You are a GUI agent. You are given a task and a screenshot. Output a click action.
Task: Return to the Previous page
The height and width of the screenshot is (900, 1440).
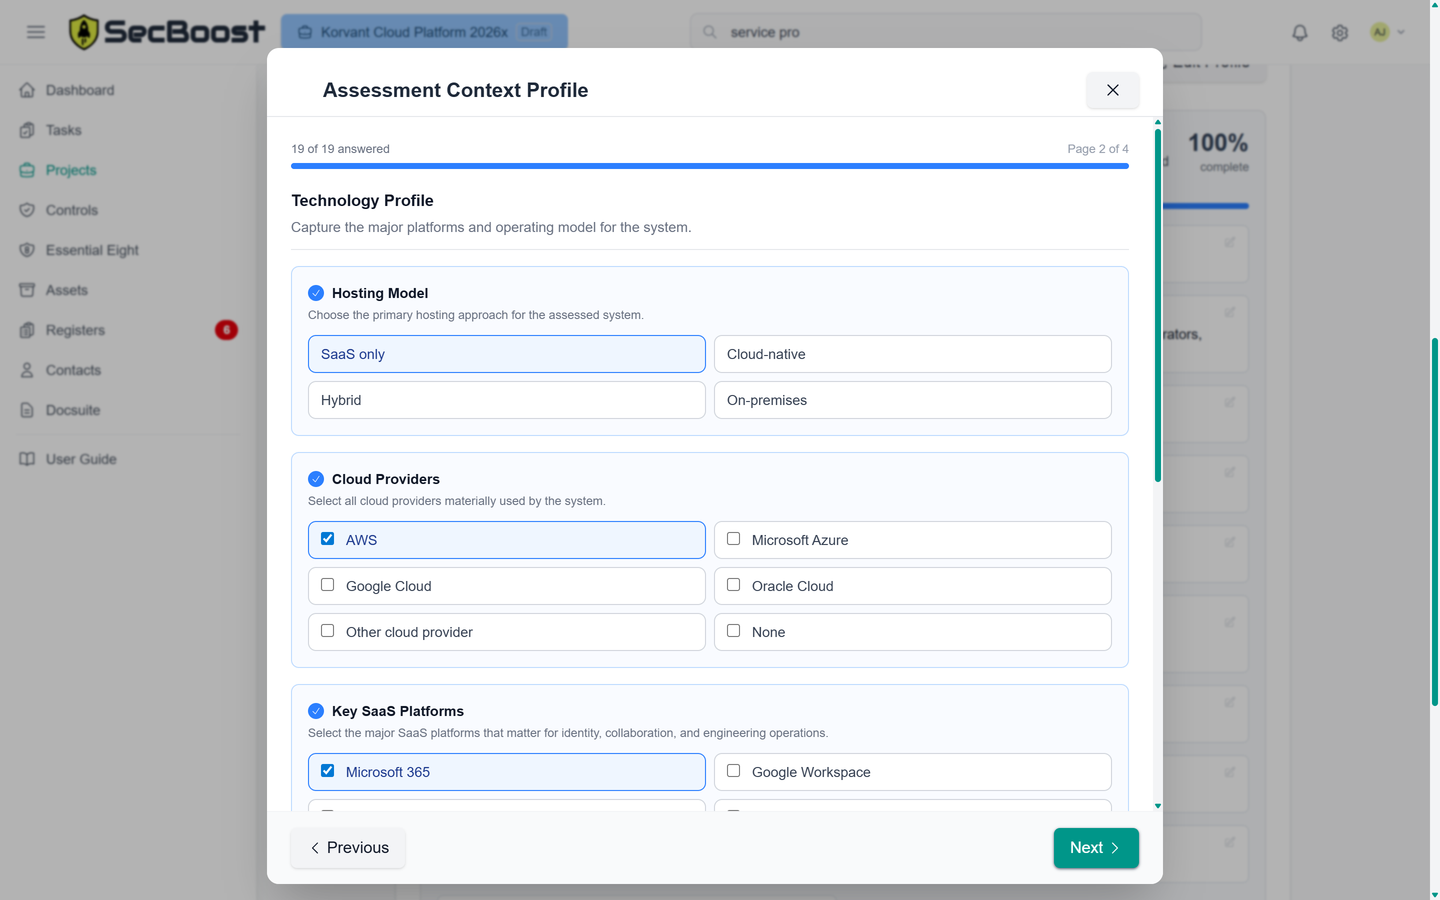(x=347, y=847)
